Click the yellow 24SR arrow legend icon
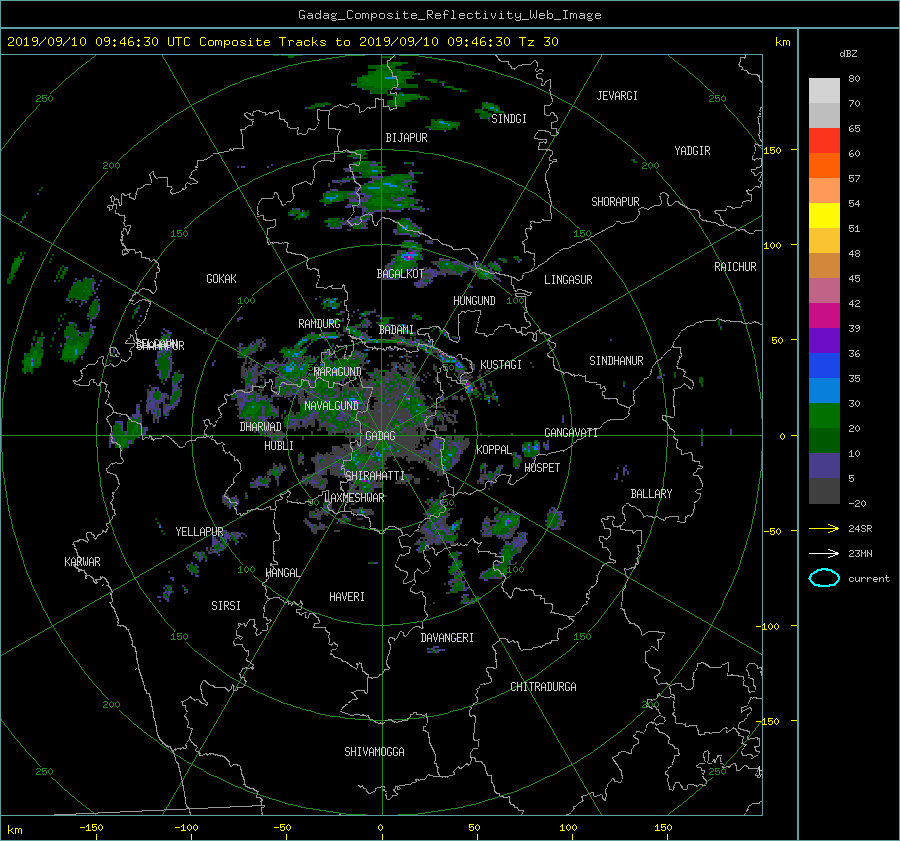Screen dimensions: 900x841 (824, 529)
